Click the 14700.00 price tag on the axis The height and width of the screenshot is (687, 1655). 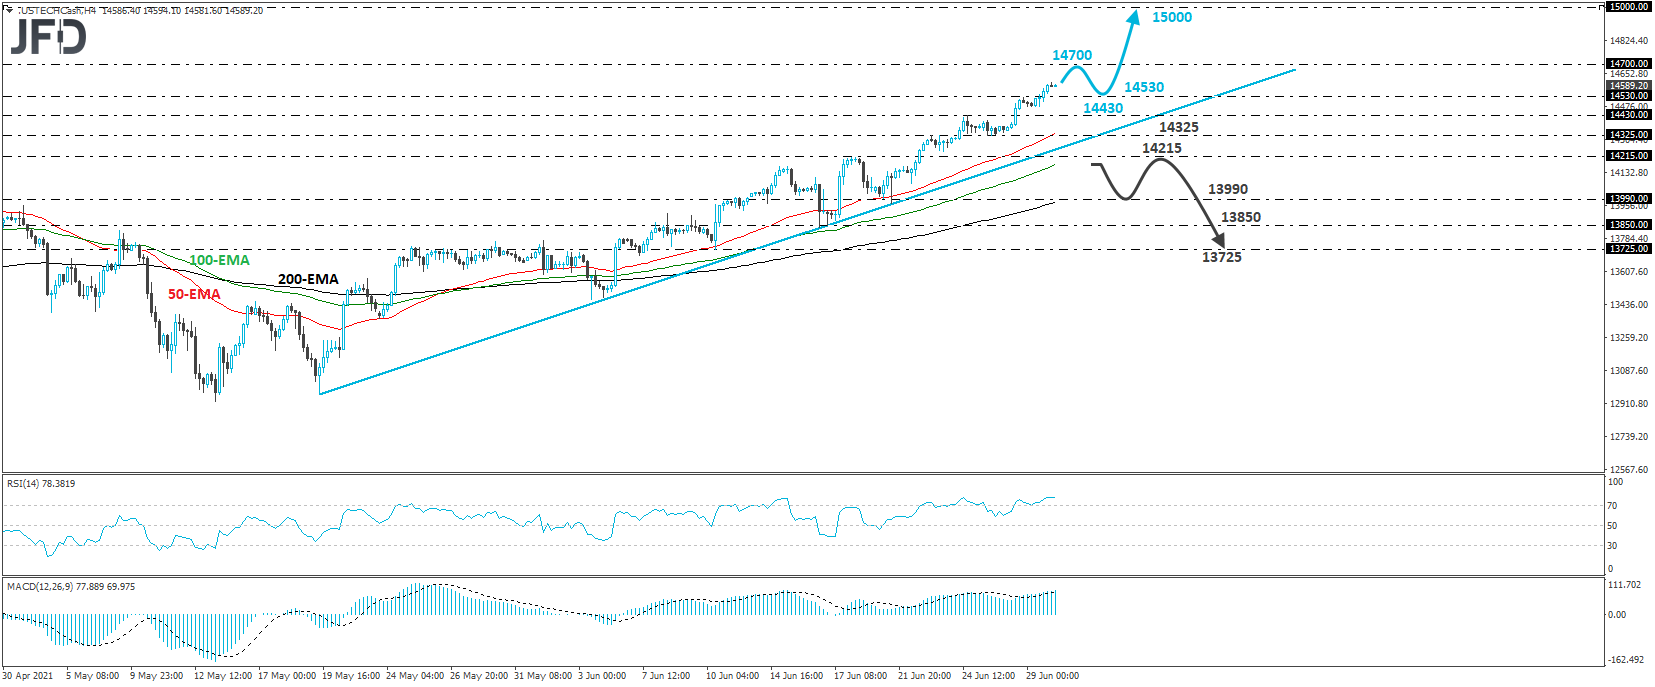pyautogui.click(x=1629, y=64)
